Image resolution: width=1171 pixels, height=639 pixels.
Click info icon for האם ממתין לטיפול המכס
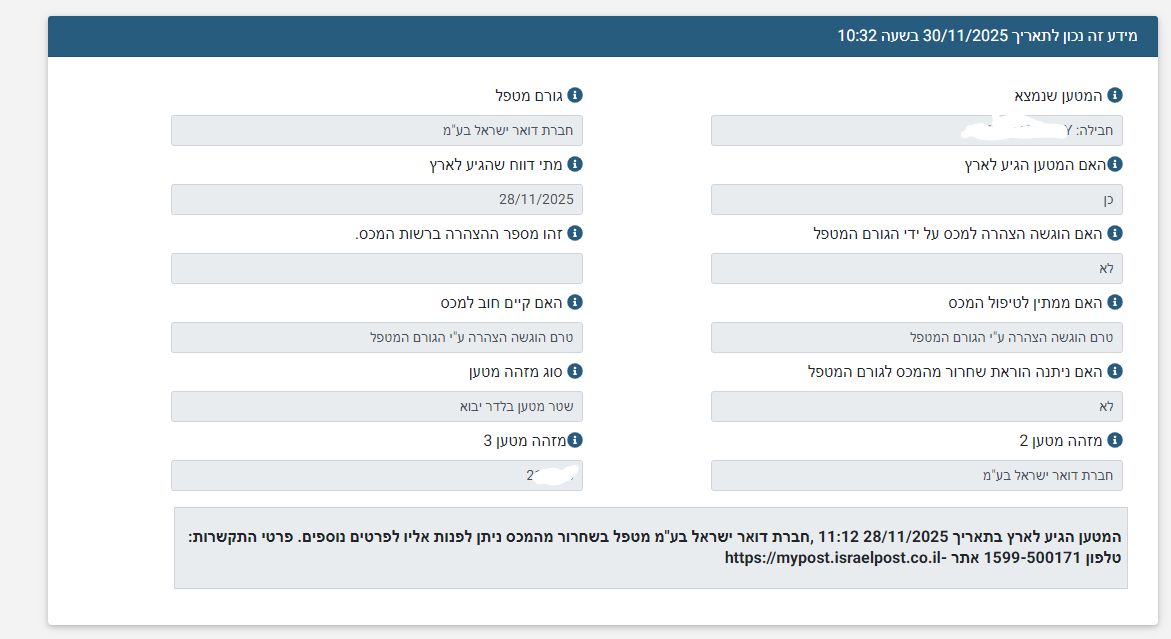pos(1115,302)
